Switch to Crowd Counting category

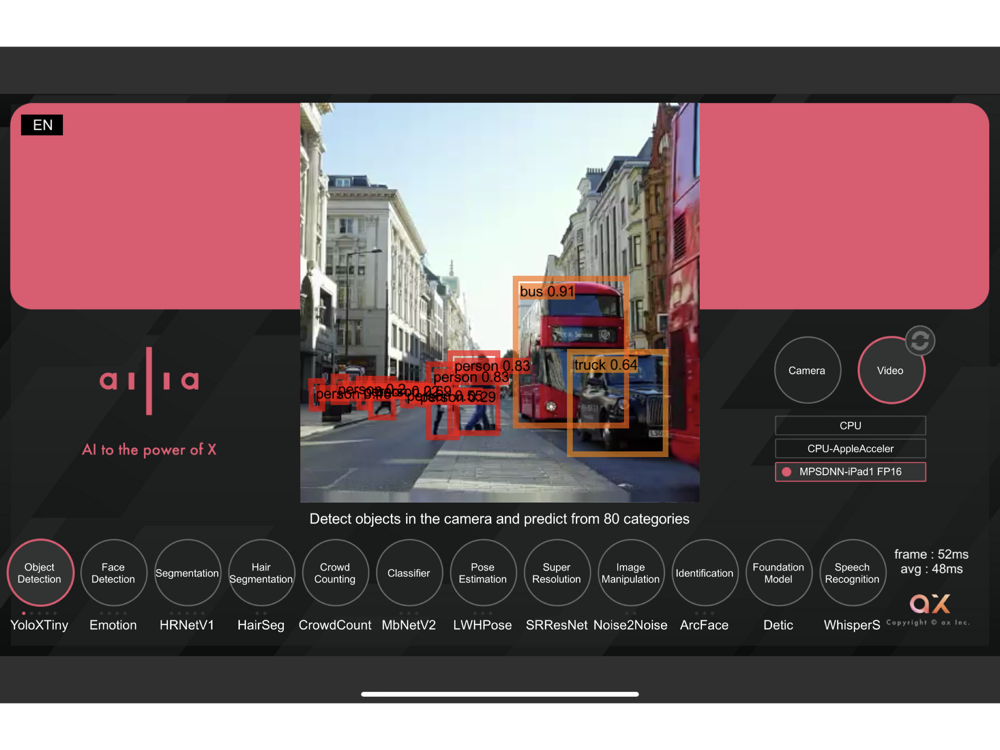335,573
